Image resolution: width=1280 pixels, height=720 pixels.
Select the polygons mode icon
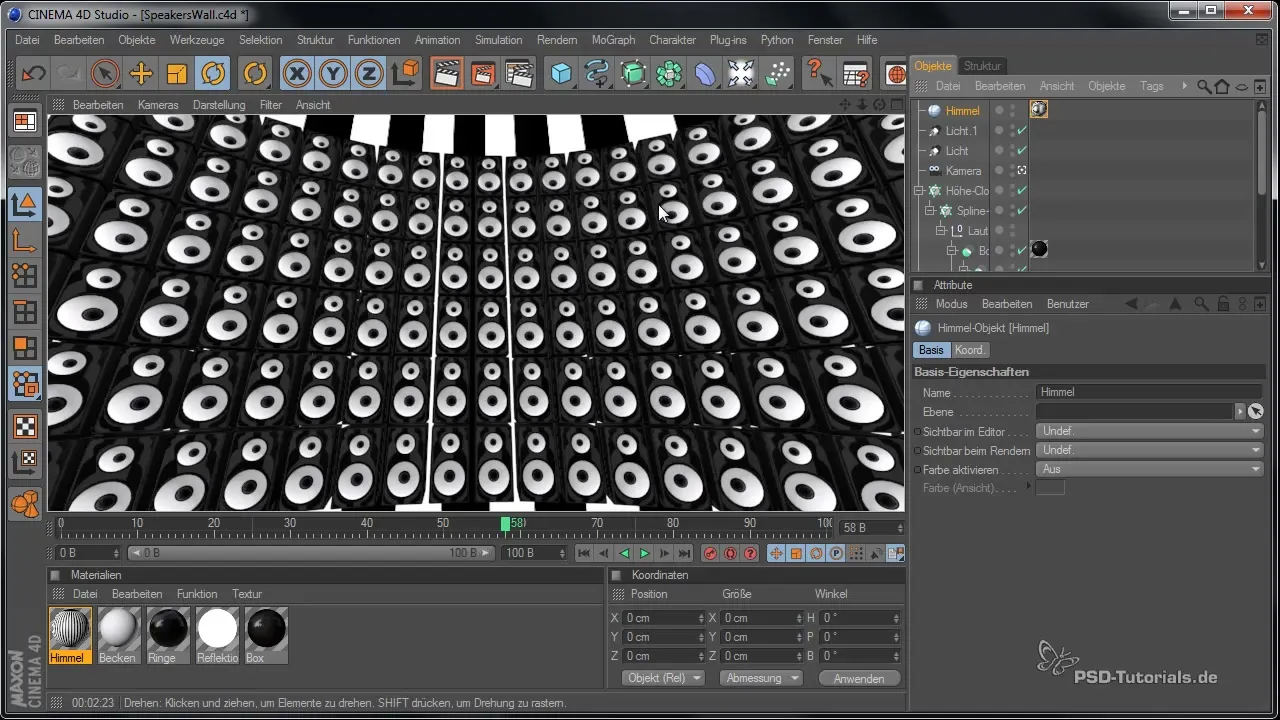point(25,348)
